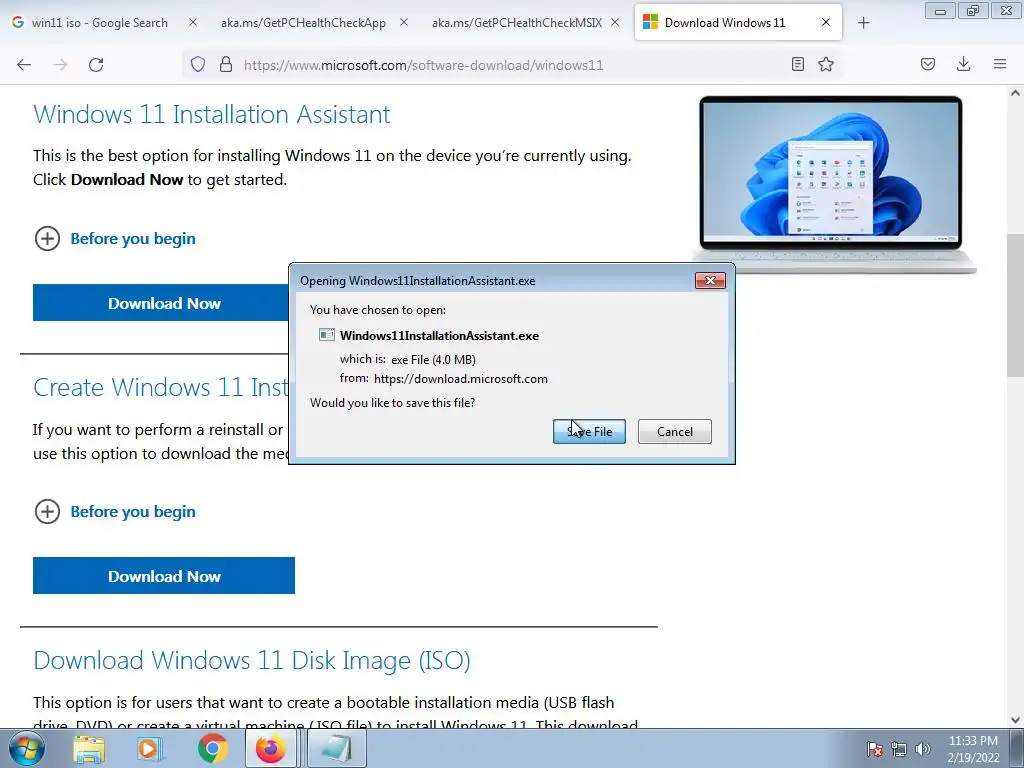
Task: Click Download Now for Installation Media
Action: (x=164, y=575)
